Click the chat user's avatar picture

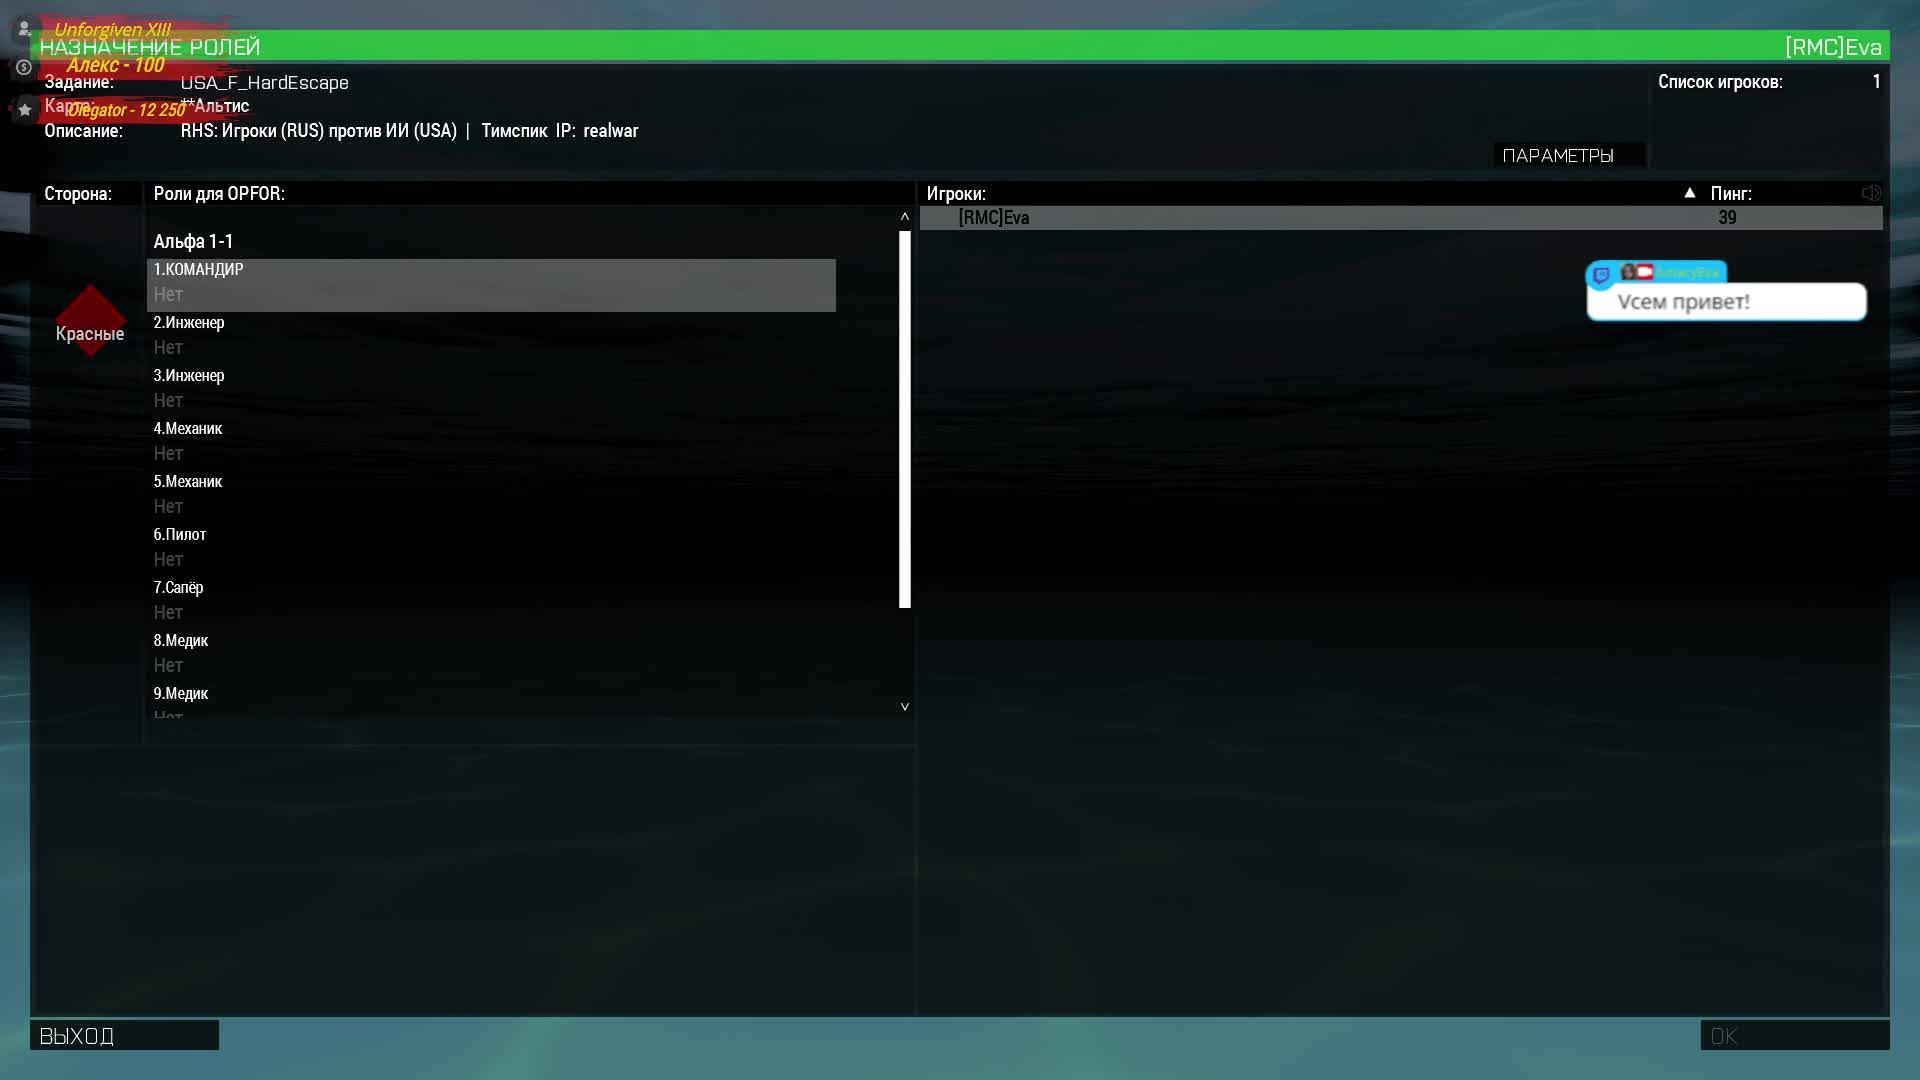tap(1628, 272)
